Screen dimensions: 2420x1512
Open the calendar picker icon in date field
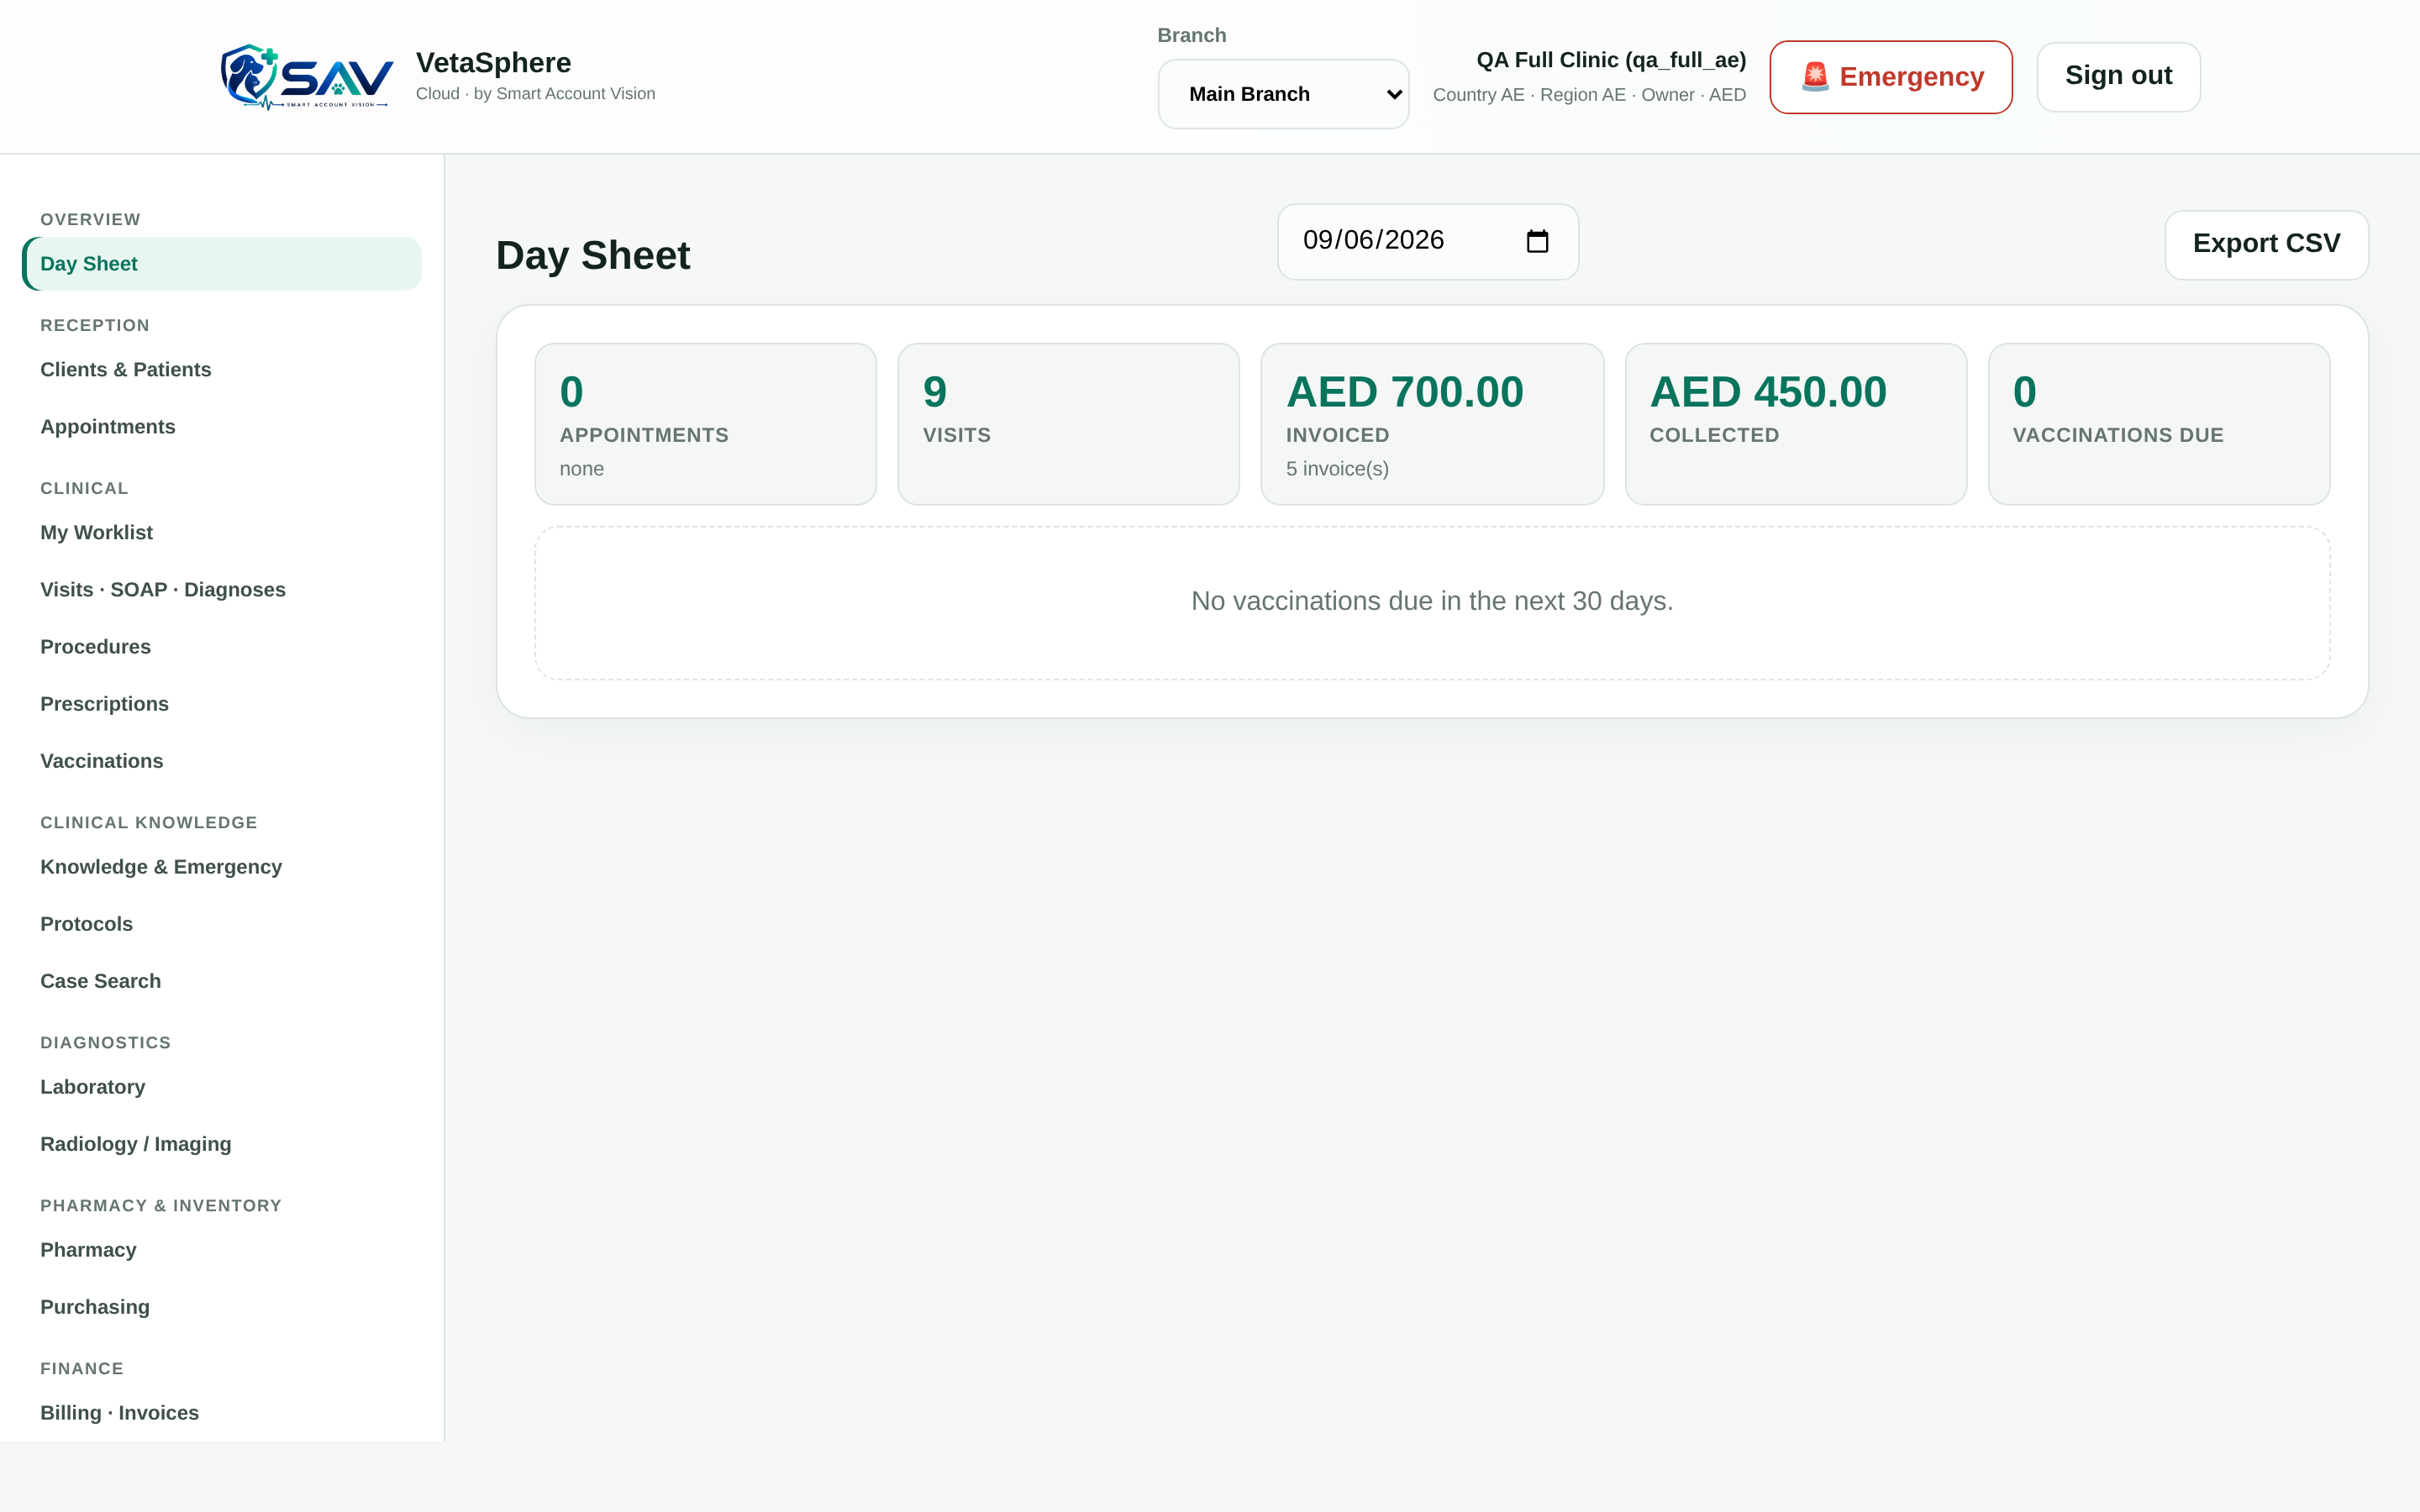1537,241
